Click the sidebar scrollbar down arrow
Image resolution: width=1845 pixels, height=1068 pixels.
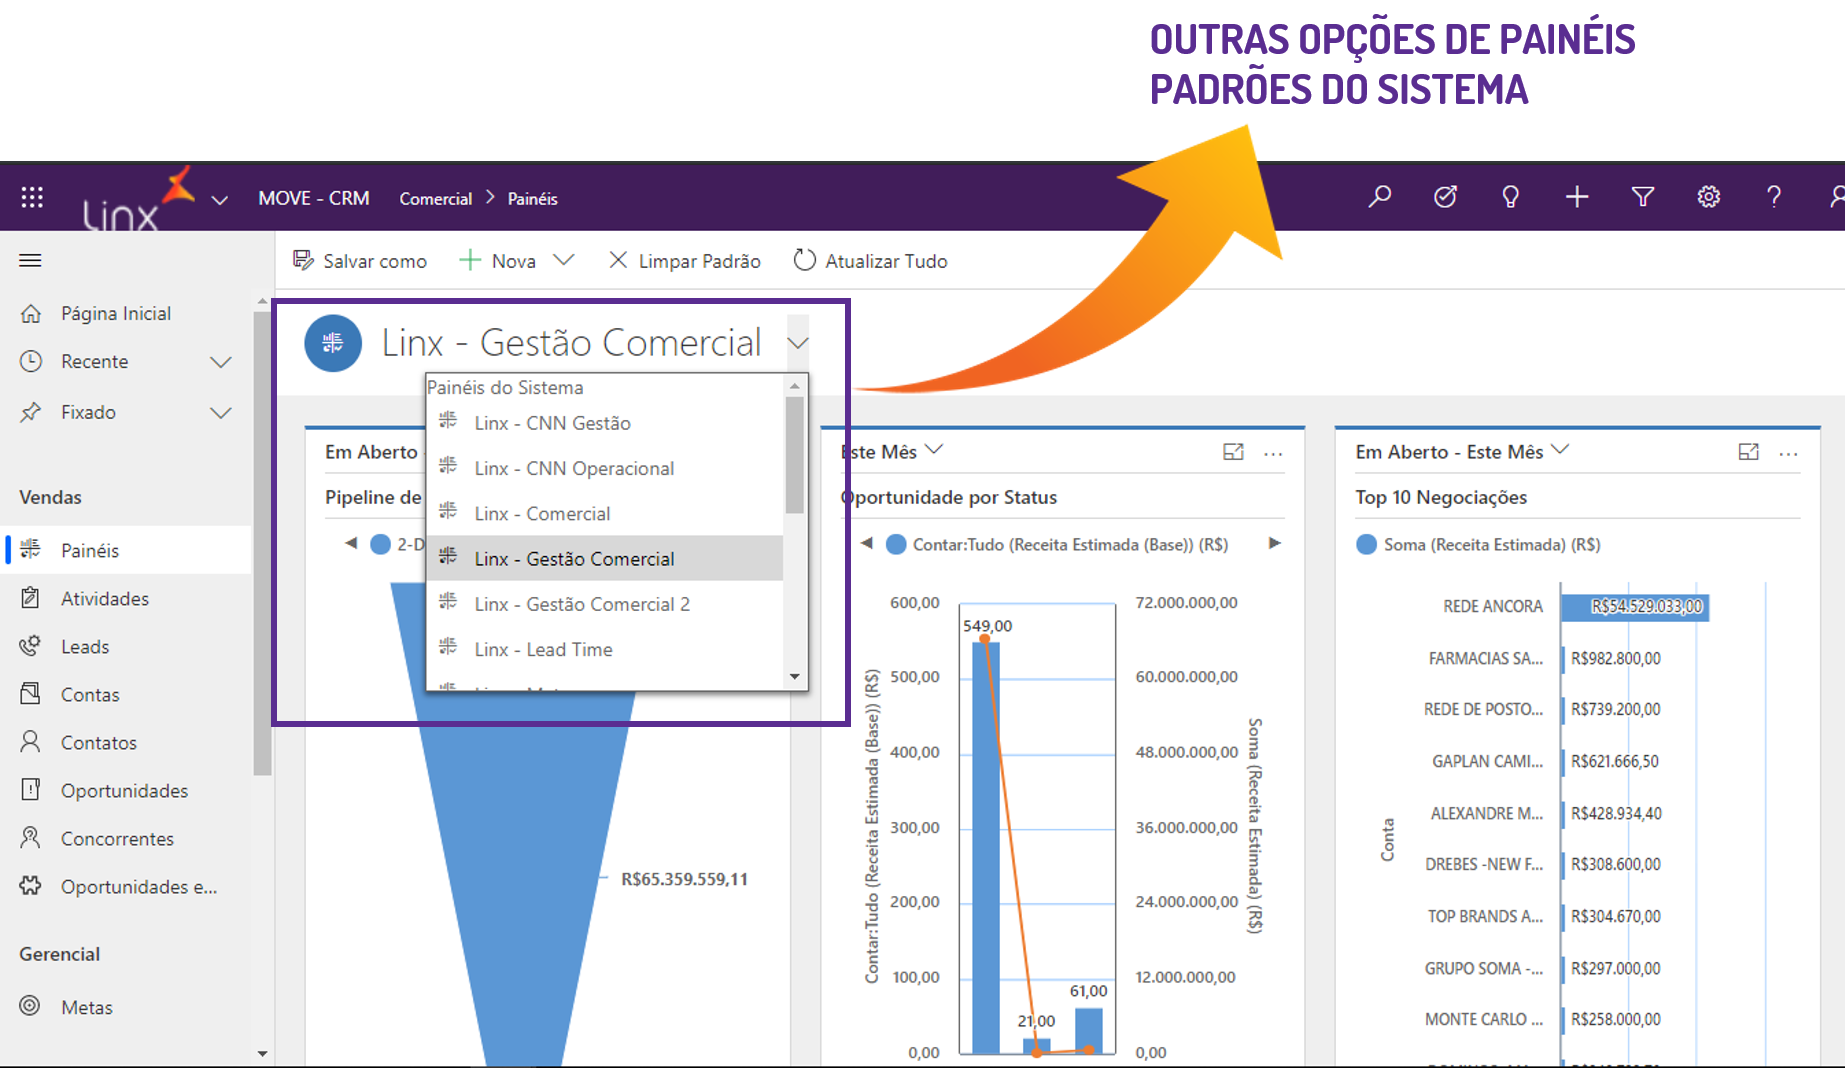click(262, 1053)
